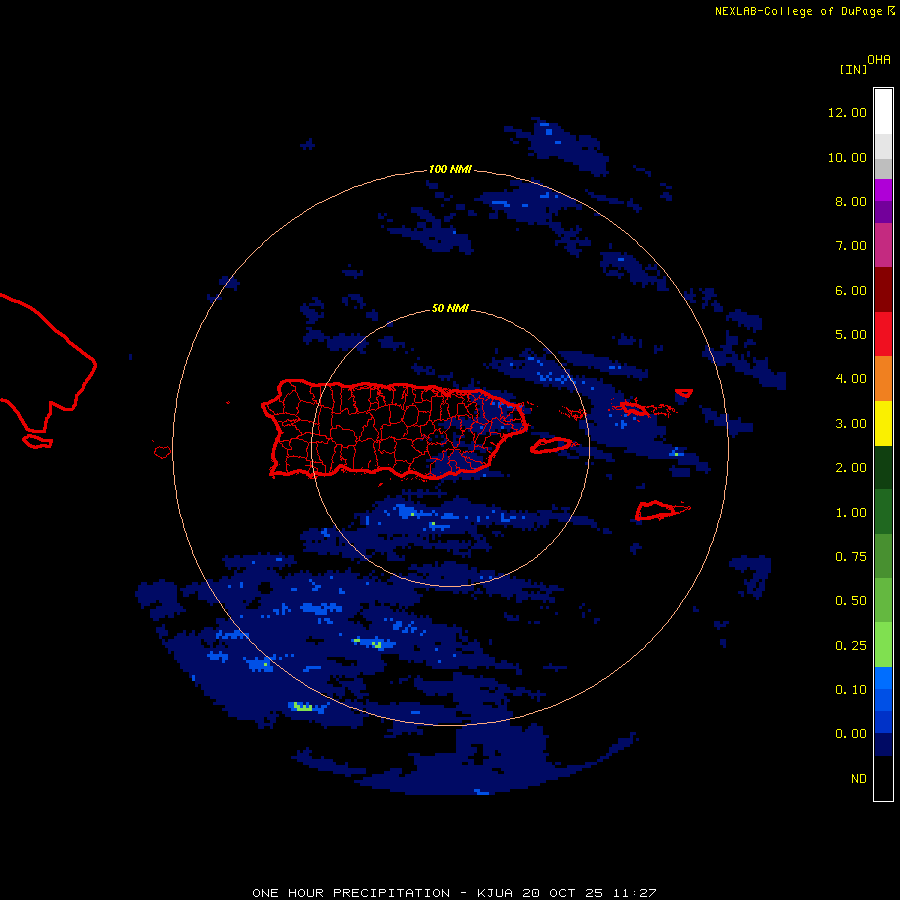Select the 50 NMI range ring label
This screenshot has height=900, width=900.
[x=450, y=308]
